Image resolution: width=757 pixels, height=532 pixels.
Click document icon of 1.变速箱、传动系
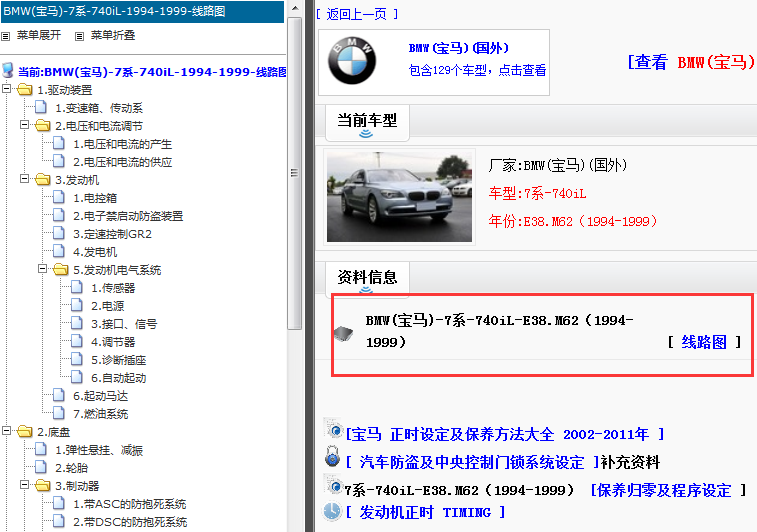click(41, 107)
